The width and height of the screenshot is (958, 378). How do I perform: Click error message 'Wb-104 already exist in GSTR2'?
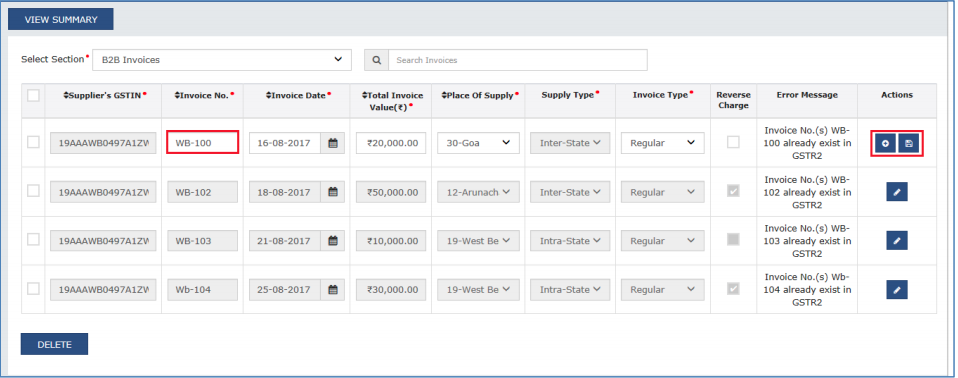pyautogui.click(x=807, y=290)
